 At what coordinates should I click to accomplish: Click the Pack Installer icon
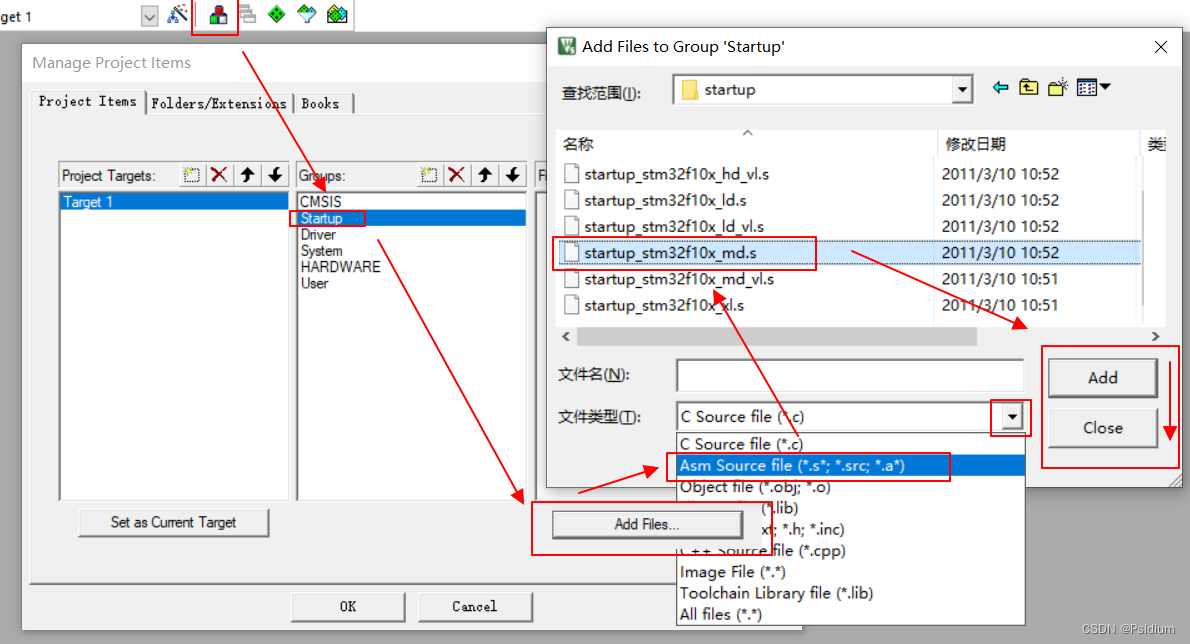point(337,14)
